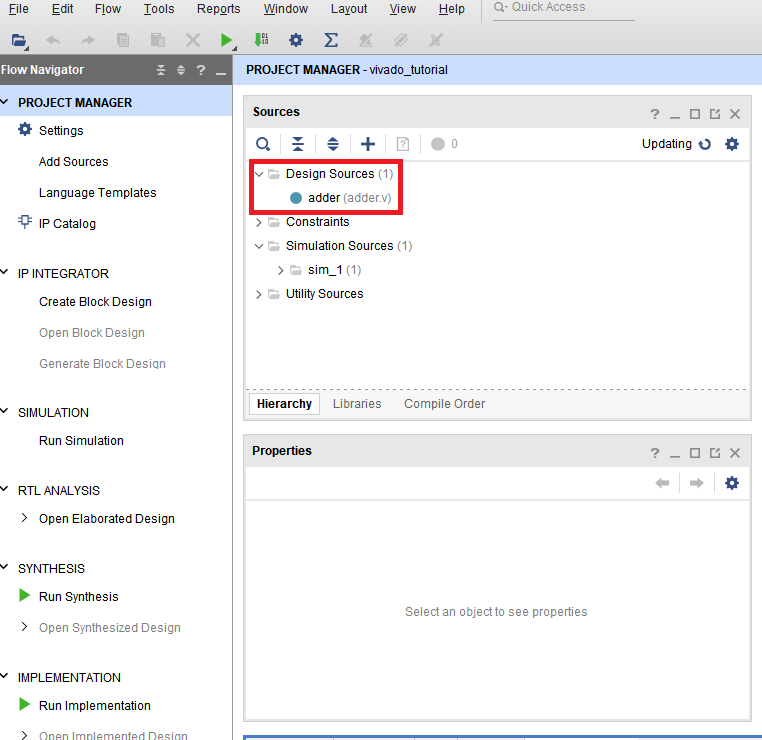Search in the Sources panel

[263, 144]
